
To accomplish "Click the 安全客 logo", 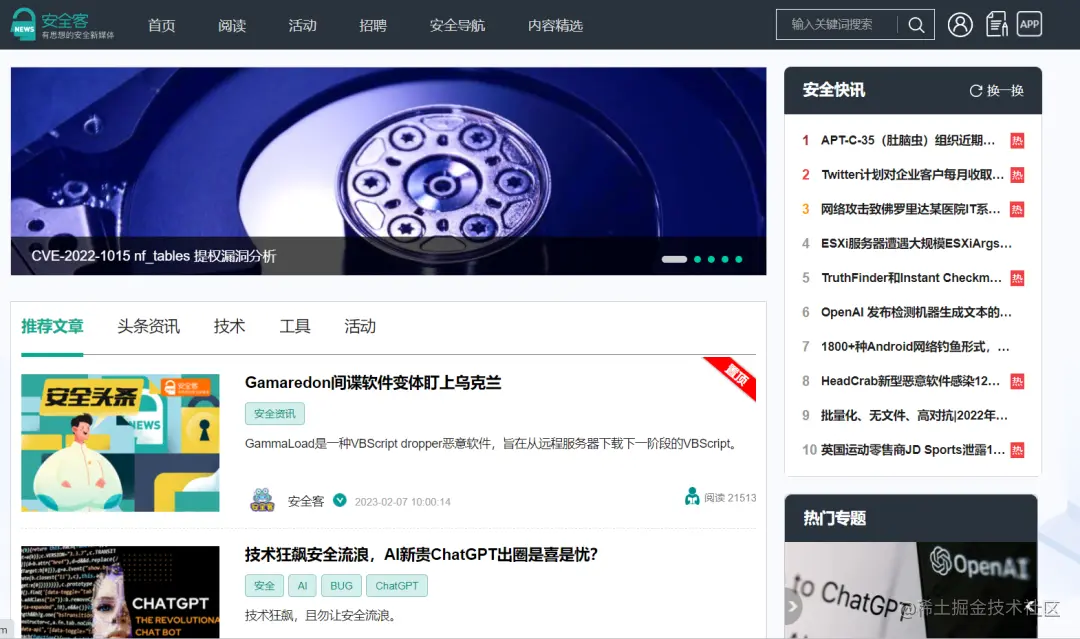I will click(x=61, y=23).
